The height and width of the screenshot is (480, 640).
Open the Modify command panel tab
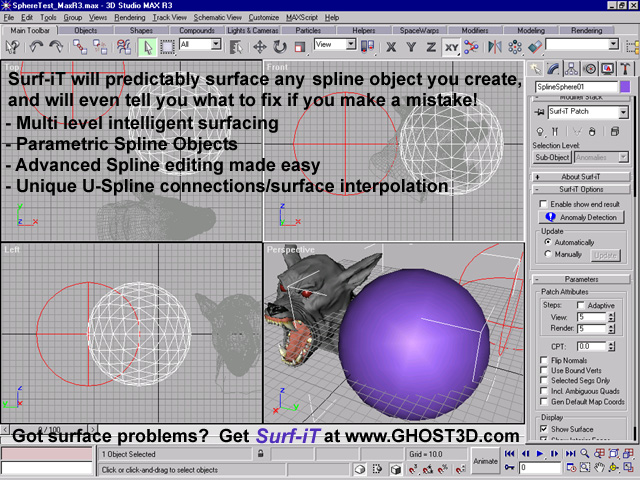pyautogui.click(x=553, y=68)
